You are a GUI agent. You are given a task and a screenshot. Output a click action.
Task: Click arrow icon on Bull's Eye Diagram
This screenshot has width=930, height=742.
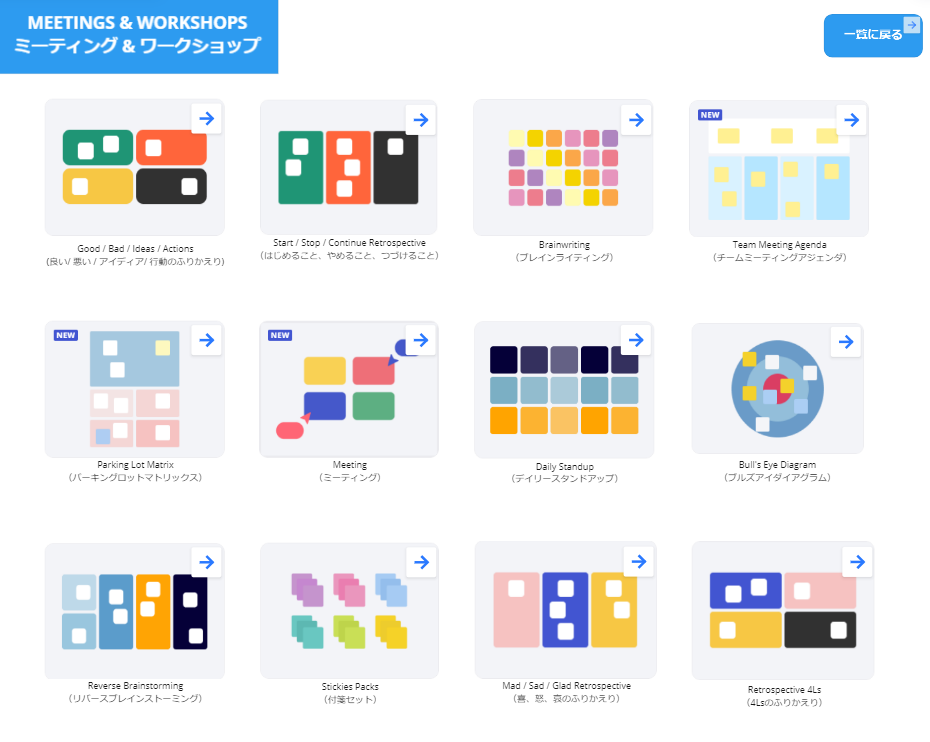(x=846, y=342)
